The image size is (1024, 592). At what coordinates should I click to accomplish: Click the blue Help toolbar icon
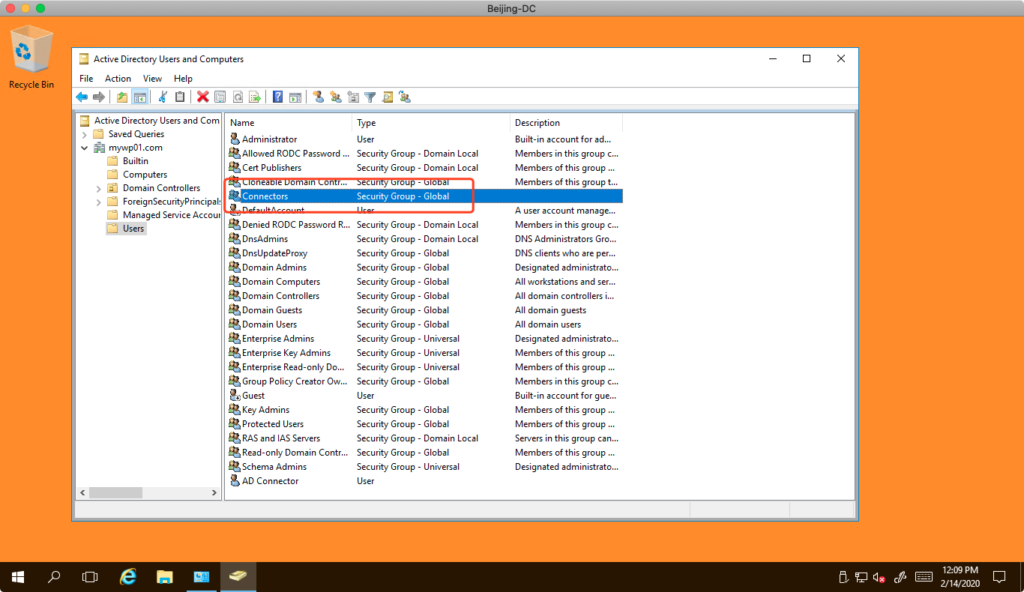pyautogui.click(x=278, y=97)
